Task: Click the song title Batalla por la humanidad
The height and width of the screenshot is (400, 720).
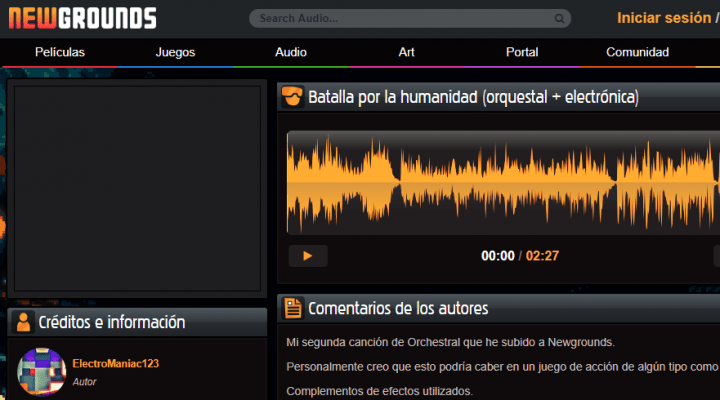Action: [x=473, y=97]
